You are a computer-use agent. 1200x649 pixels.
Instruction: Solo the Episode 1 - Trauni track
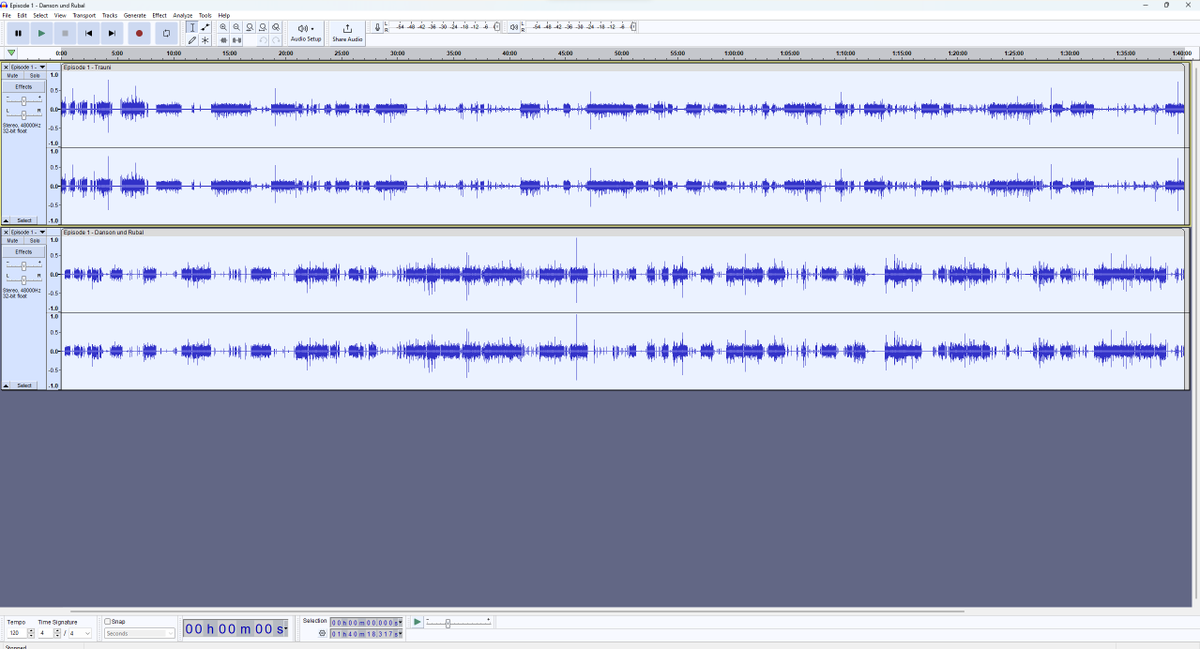[35, 75]
